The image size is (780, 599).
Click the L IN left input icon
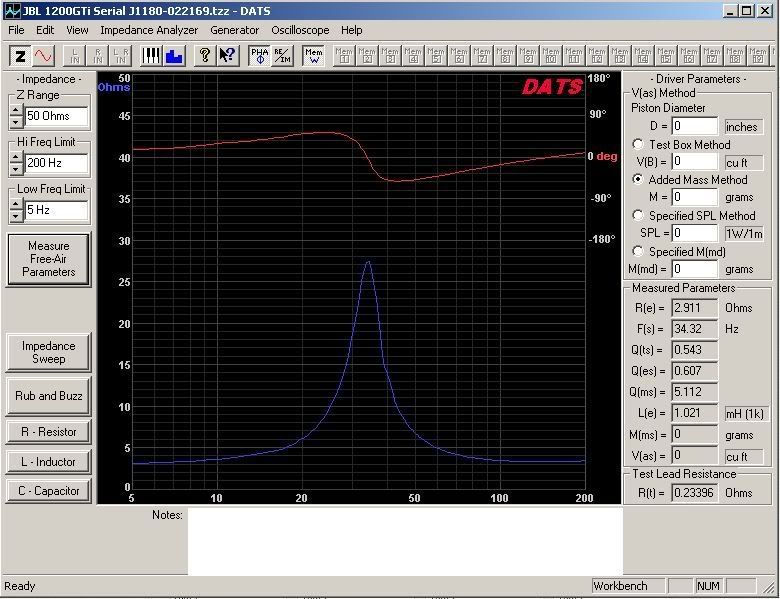coord(75,56)
